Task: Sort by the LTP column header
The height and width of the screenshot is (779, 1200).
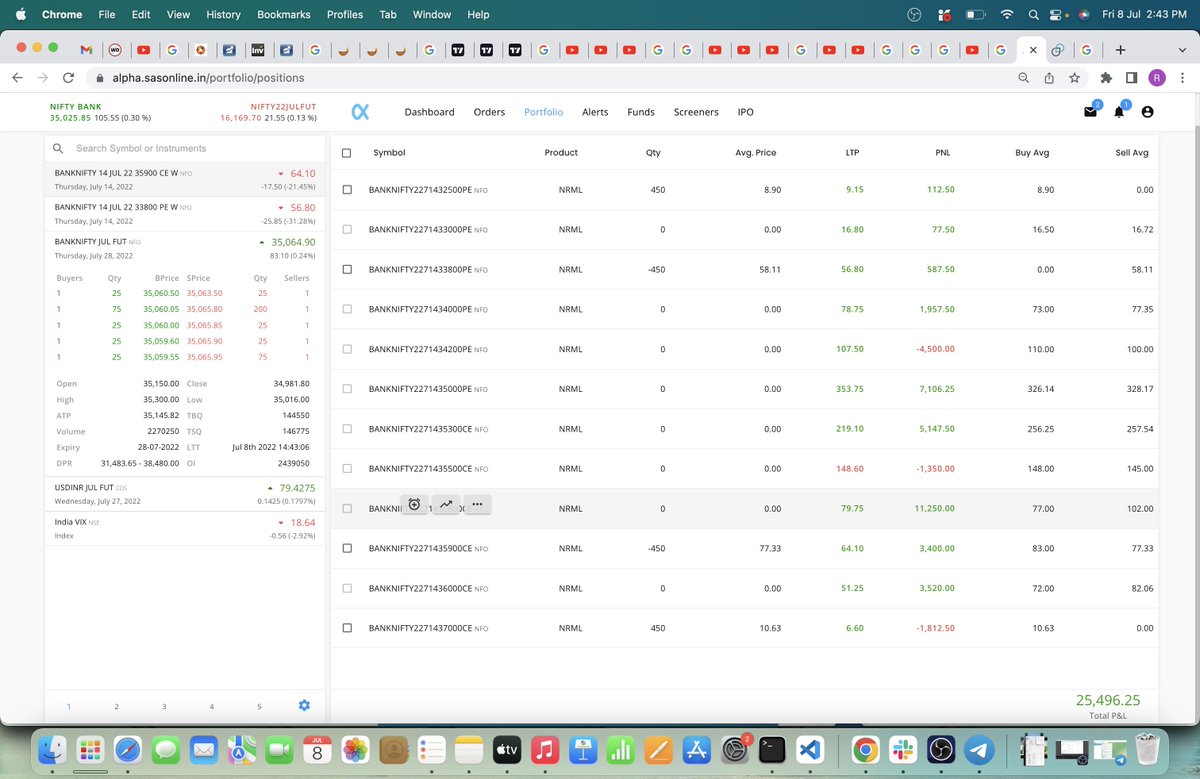Action: click(851, 153)
